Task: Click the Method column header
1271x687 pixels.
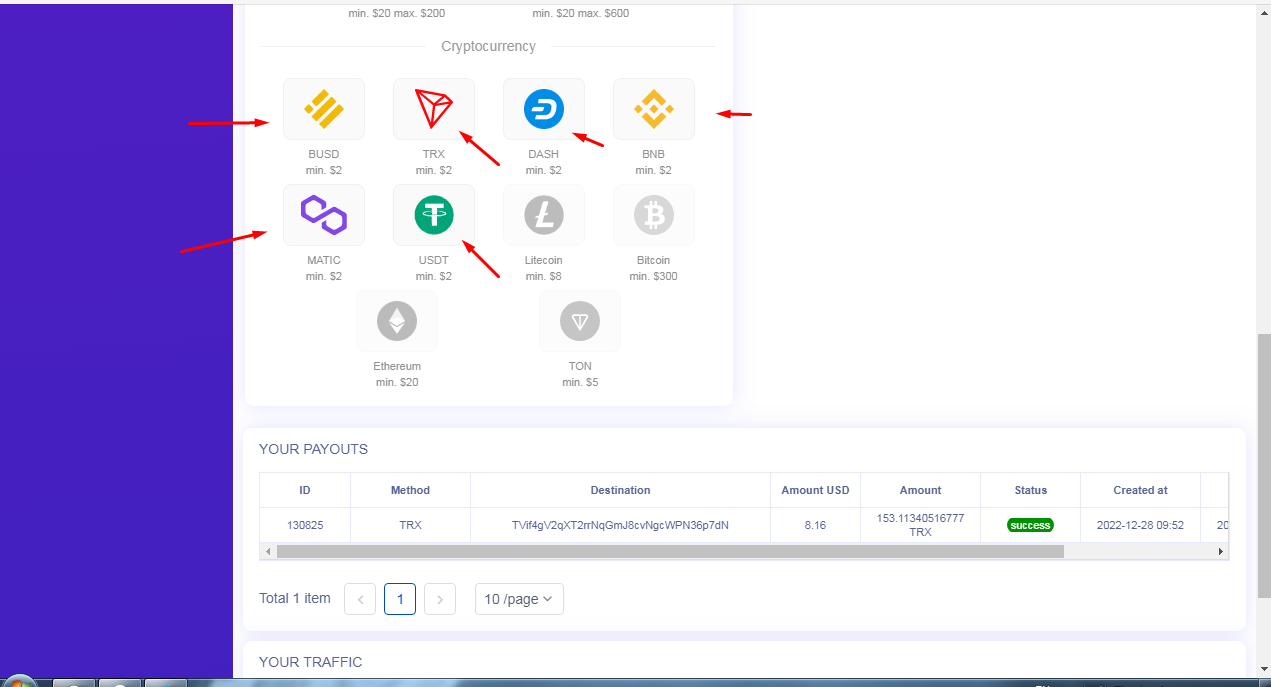Action: (x=410, y=490)
